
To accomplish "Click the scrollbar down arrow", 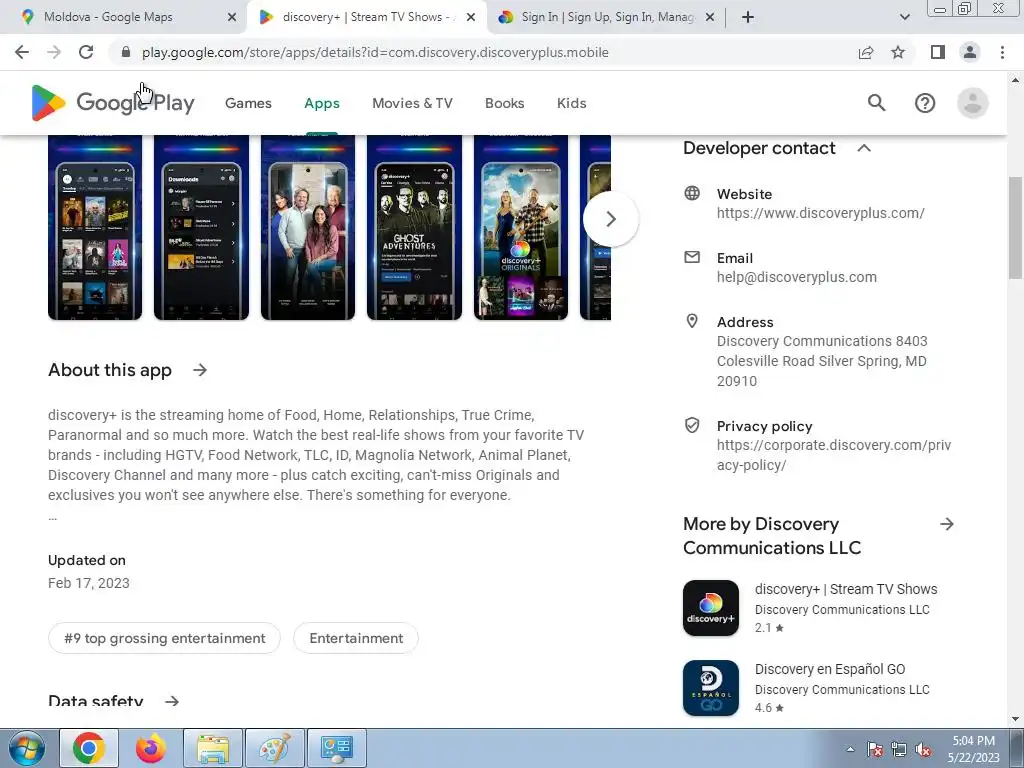I will 1016,720.
